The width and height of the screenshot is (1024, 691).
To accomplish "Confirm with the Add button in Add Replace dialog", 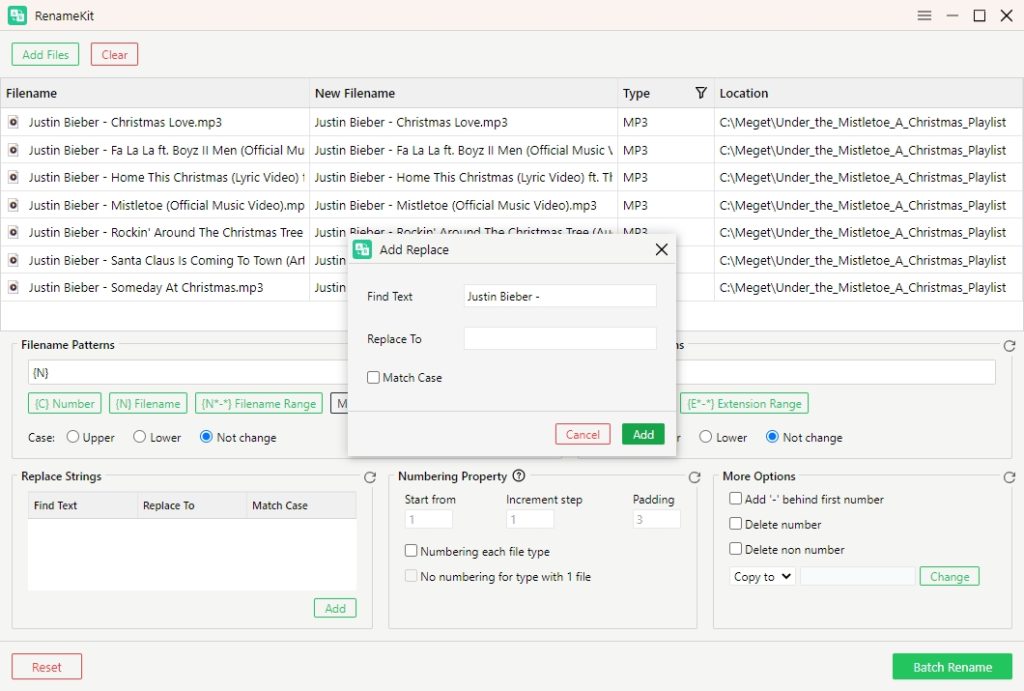I will [644, 434].
